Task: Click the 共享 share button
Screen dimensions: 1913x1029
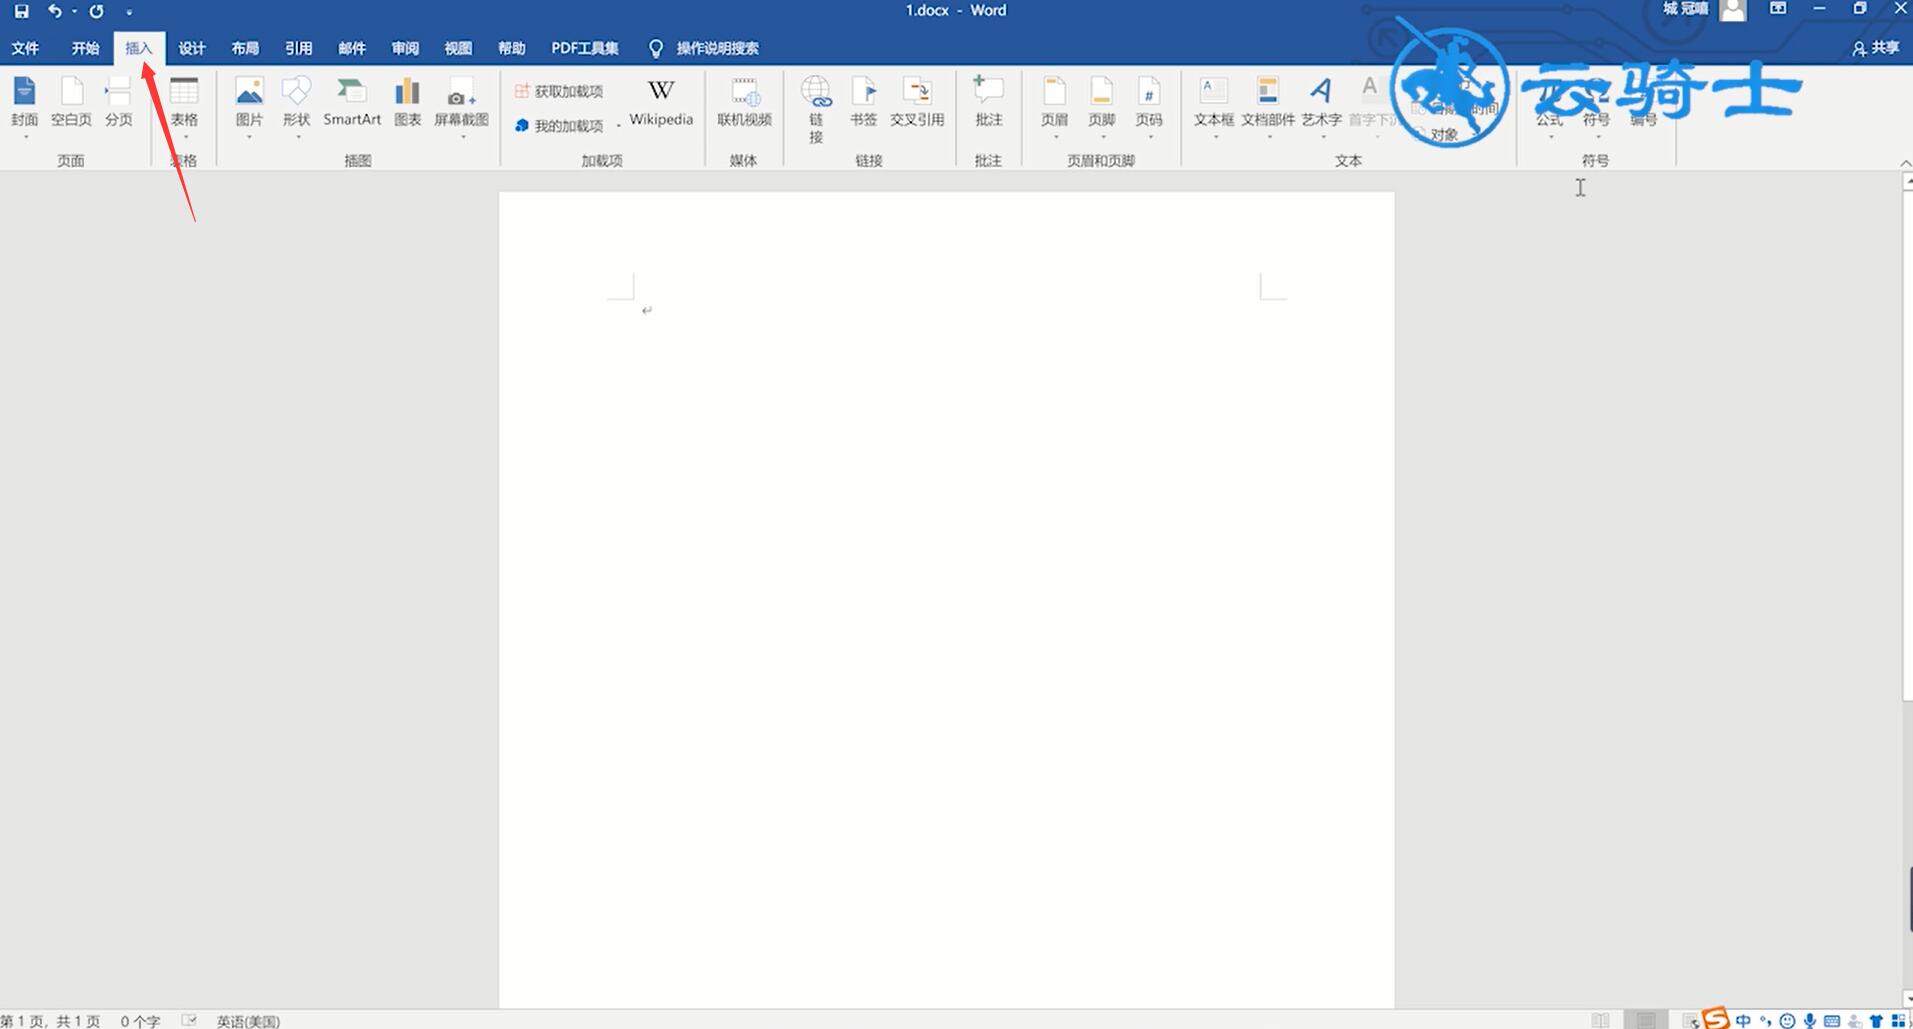Action: point(1876,48)
